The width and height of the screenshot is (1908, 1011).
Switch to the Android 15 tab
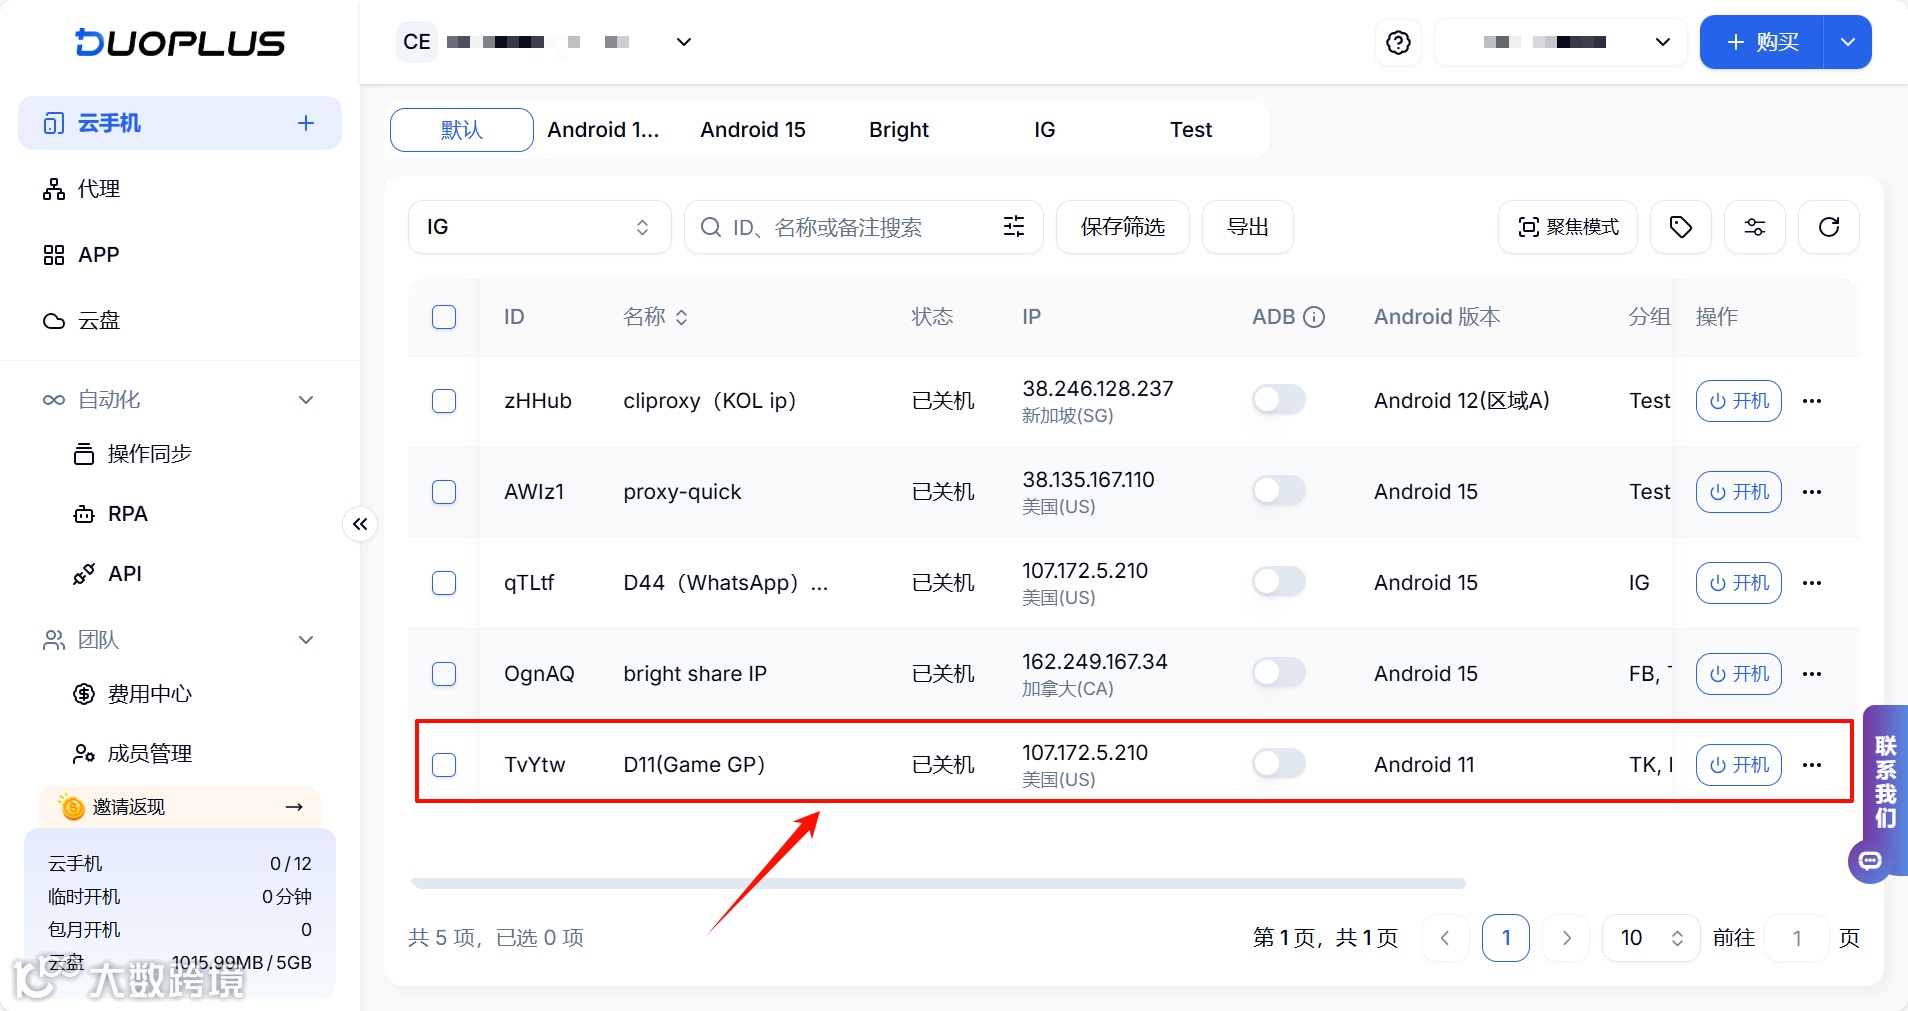coord(753,130)
